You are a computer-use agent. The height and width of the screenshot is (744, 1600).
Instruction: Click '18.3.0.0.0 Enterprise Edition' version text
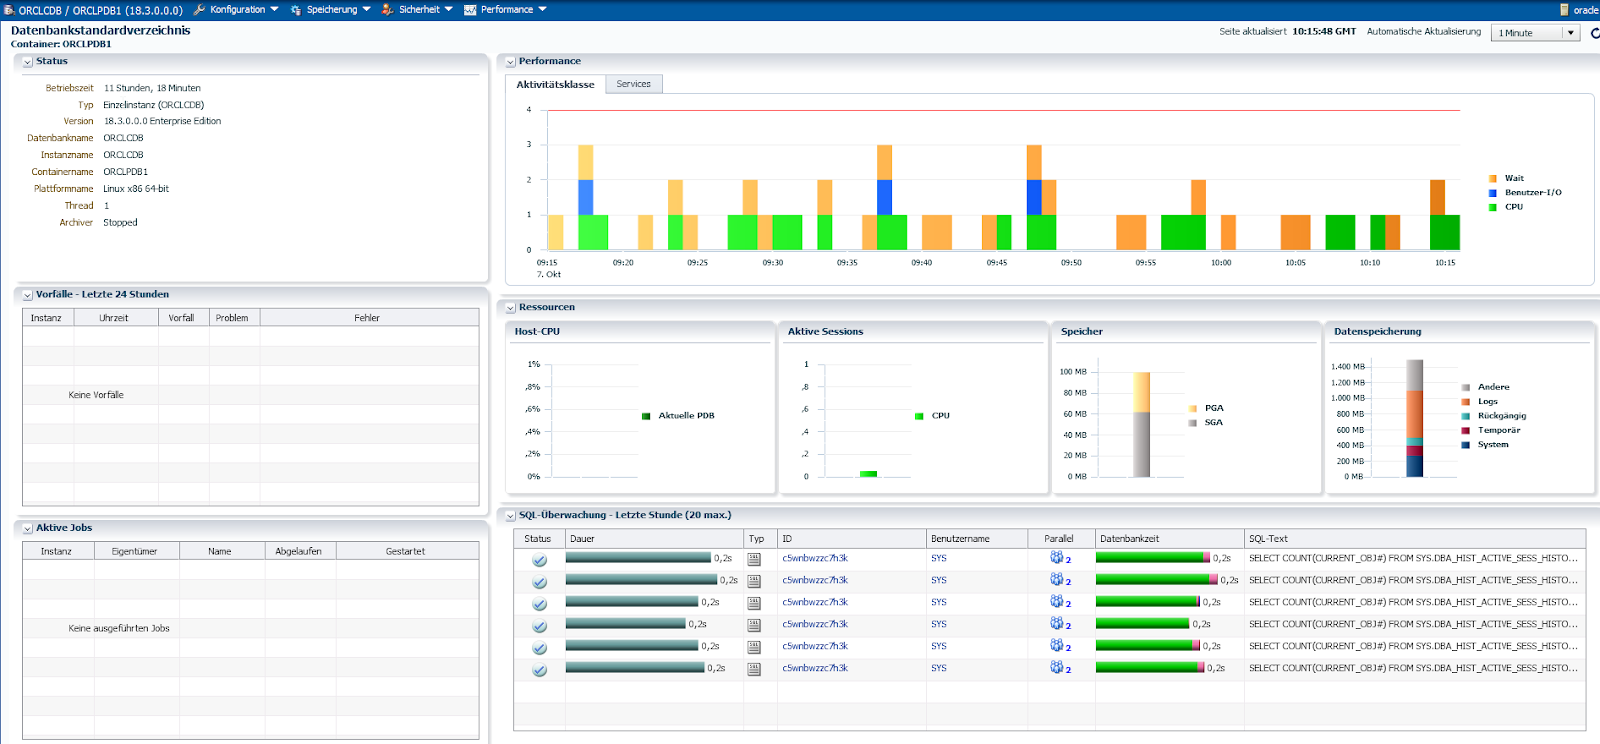163,121
